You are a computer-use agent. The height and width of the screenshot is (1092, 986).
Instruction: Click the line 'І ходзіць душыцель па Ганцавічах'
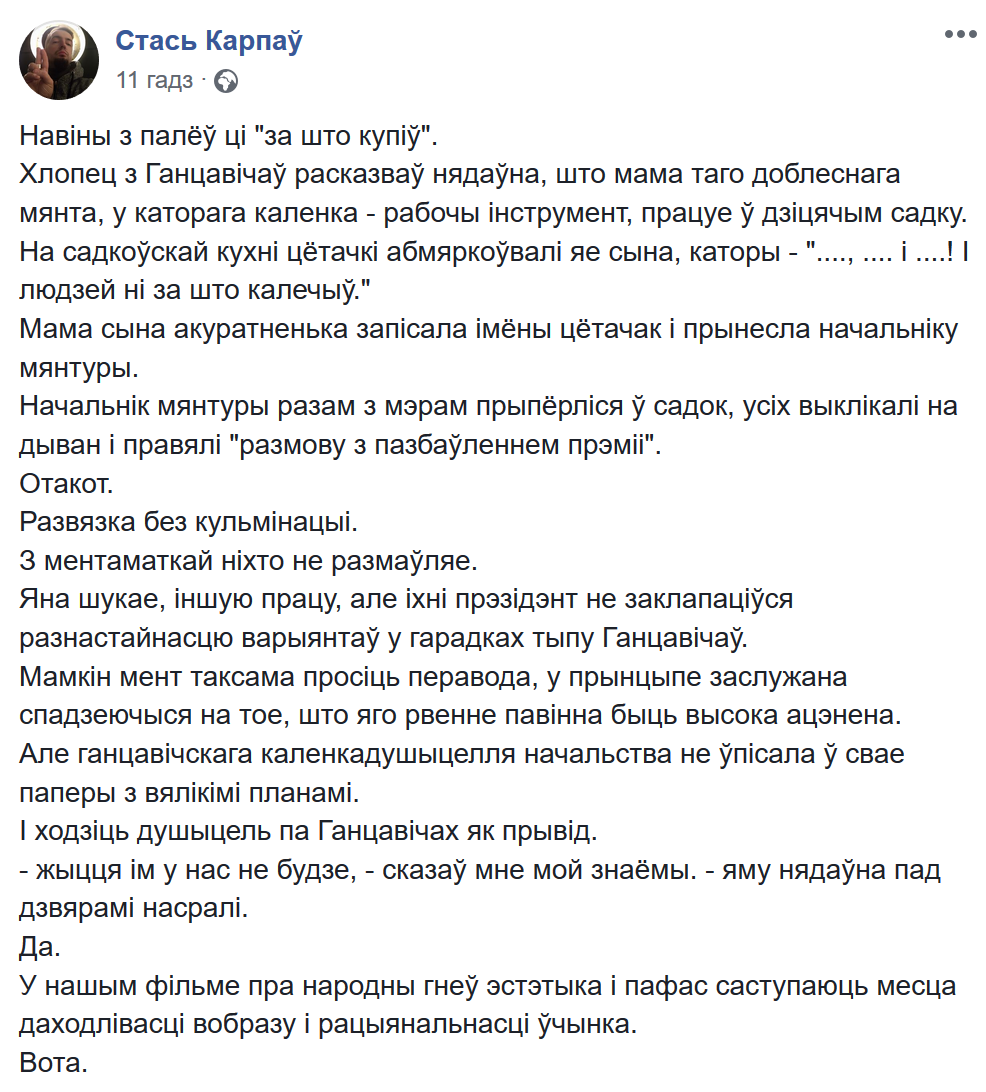pyautogui.click(x=308, y=832)
